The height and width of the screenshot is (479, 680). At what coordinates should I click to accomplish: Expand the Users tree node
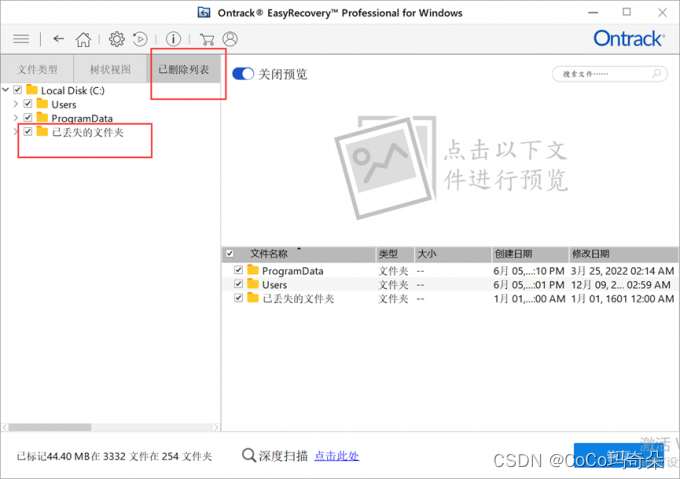pyautogui.click(x=16, y=104)
